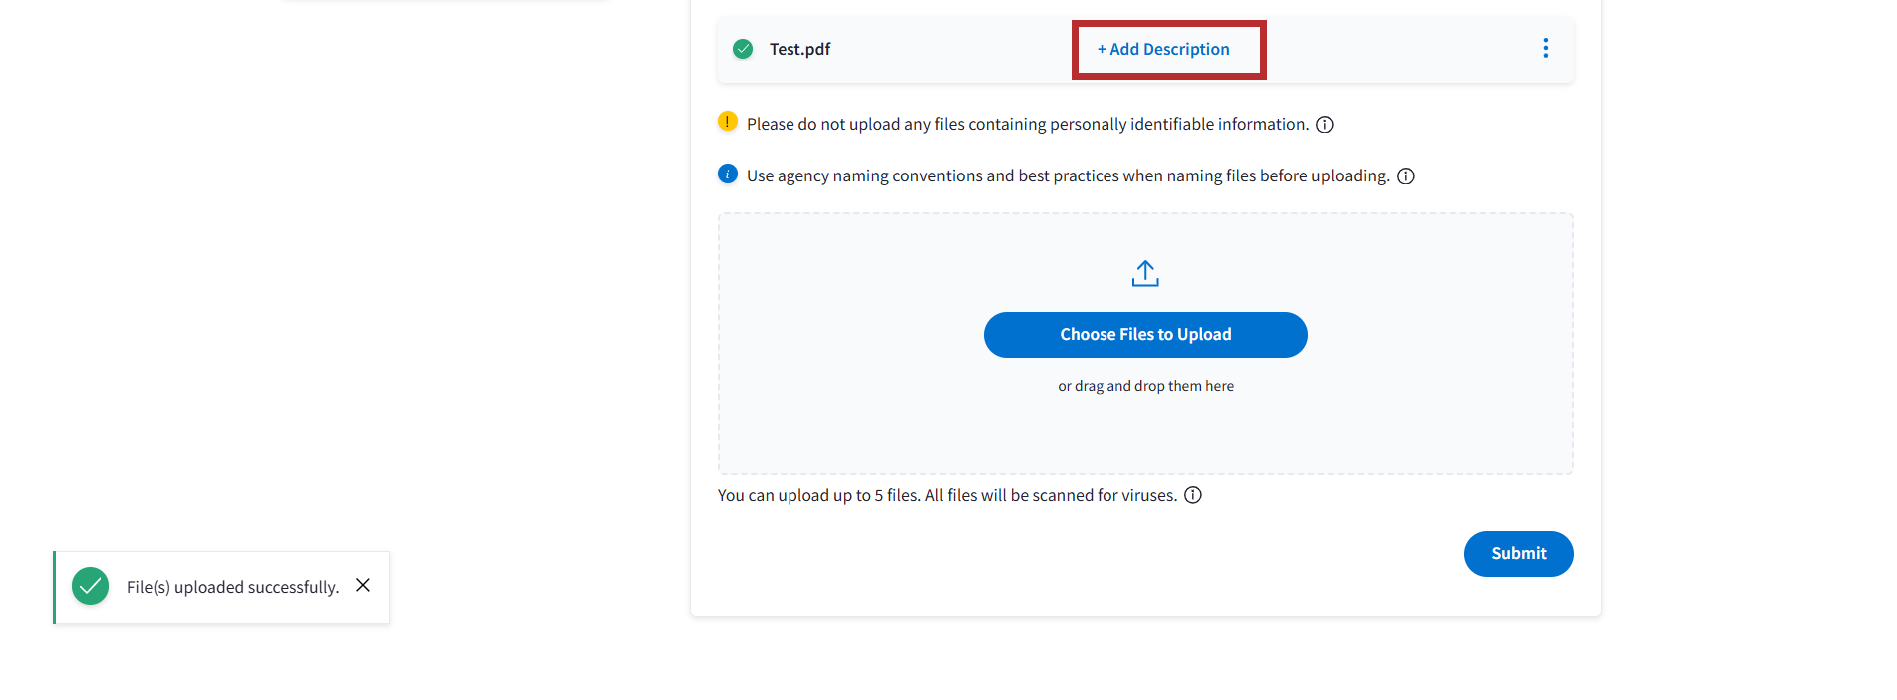Click the green success check in the notification
This screenshot has width=1897, height=700.
pos(90,587)
